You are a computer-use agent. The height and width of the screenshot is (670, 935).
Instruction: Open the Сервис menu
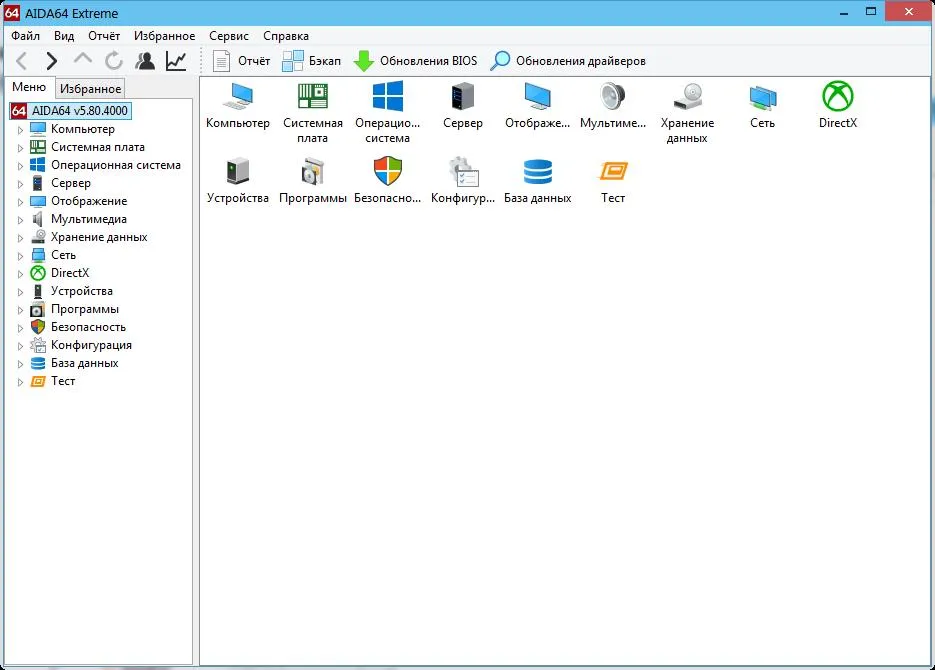(x=228, y=36)
